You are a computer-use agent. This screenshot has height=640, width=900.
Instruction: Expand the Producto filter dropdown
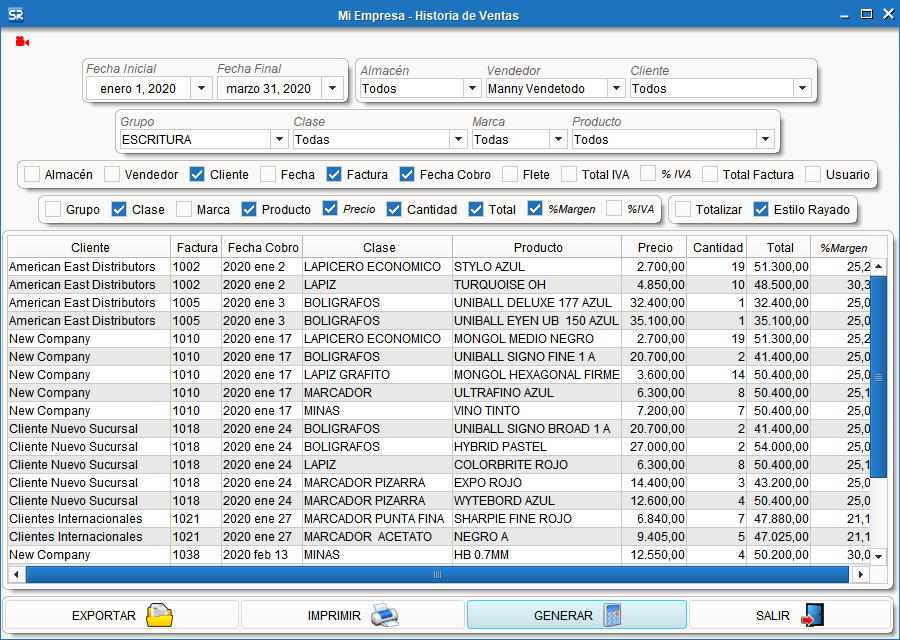(765, 139)
